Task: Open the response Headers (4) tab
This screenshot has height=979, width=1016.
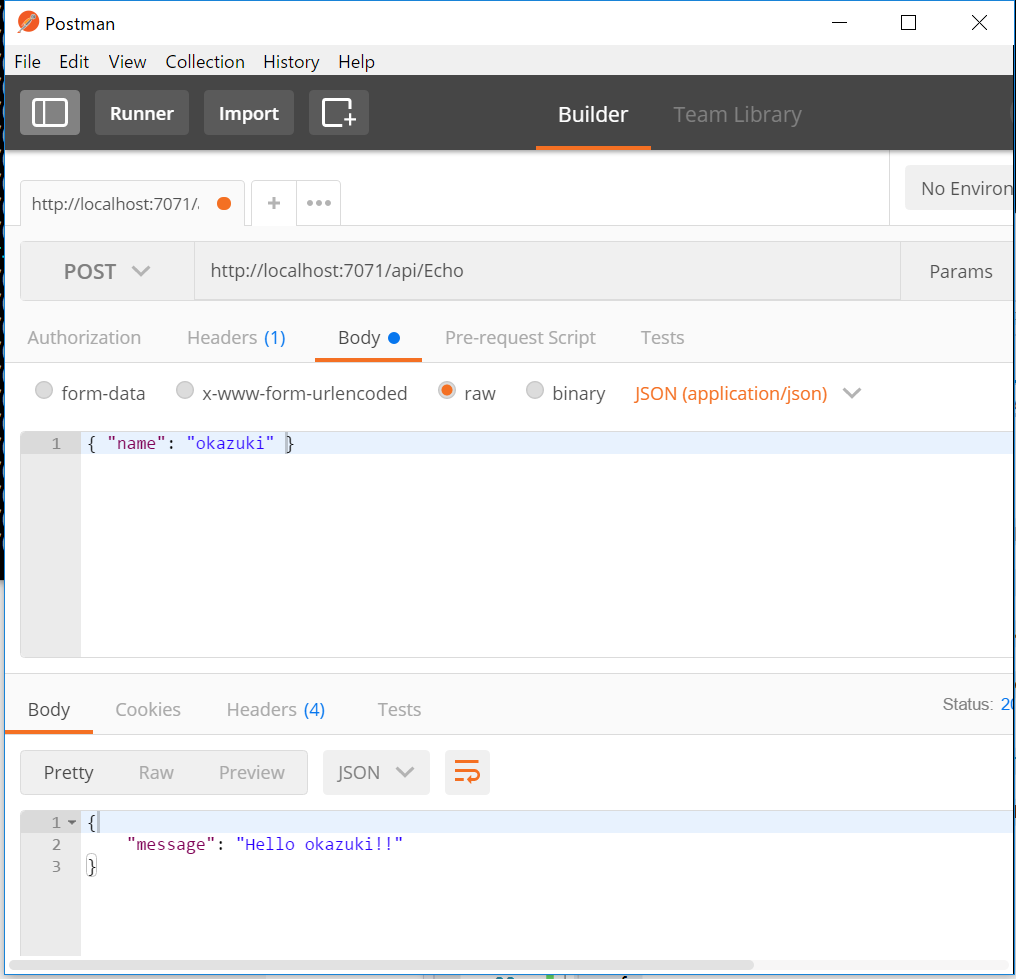Action: tap(275, 709)
